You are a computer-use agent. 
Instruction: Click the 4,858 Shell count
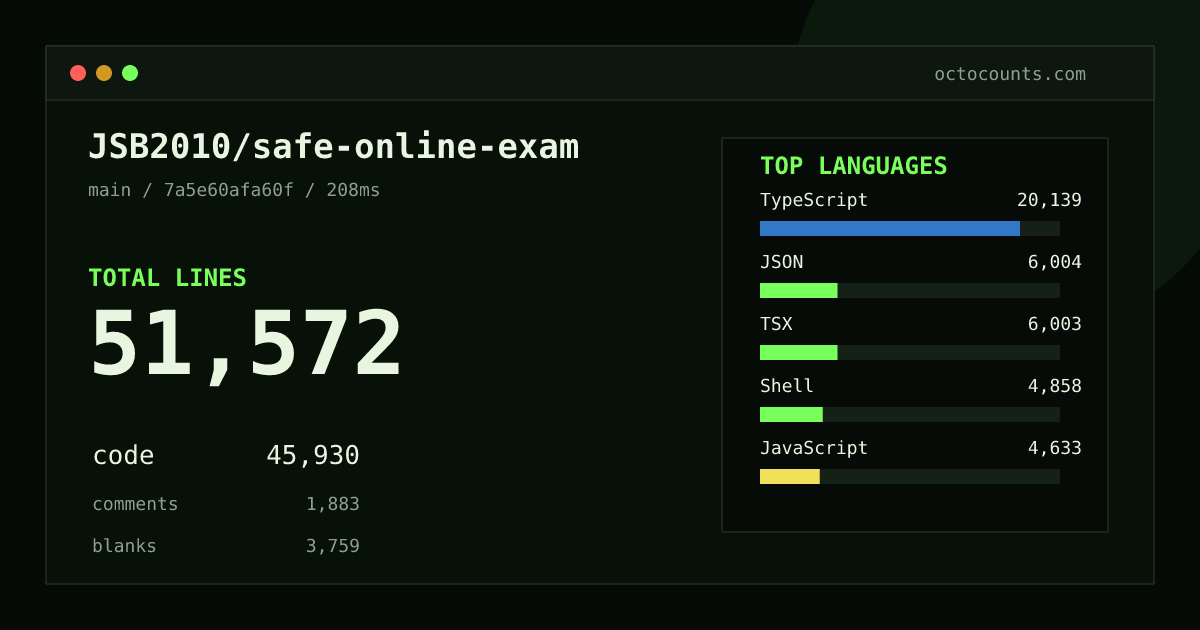coord(1055,386)
